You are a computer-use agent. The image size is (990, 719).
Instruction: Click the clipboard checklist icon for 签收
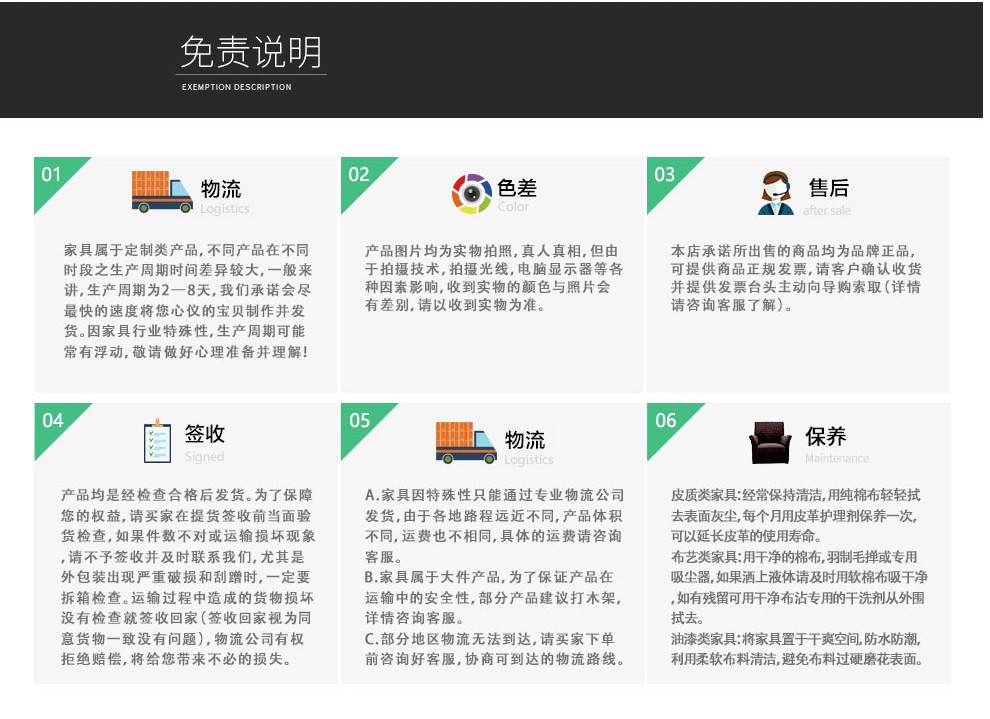157,441
